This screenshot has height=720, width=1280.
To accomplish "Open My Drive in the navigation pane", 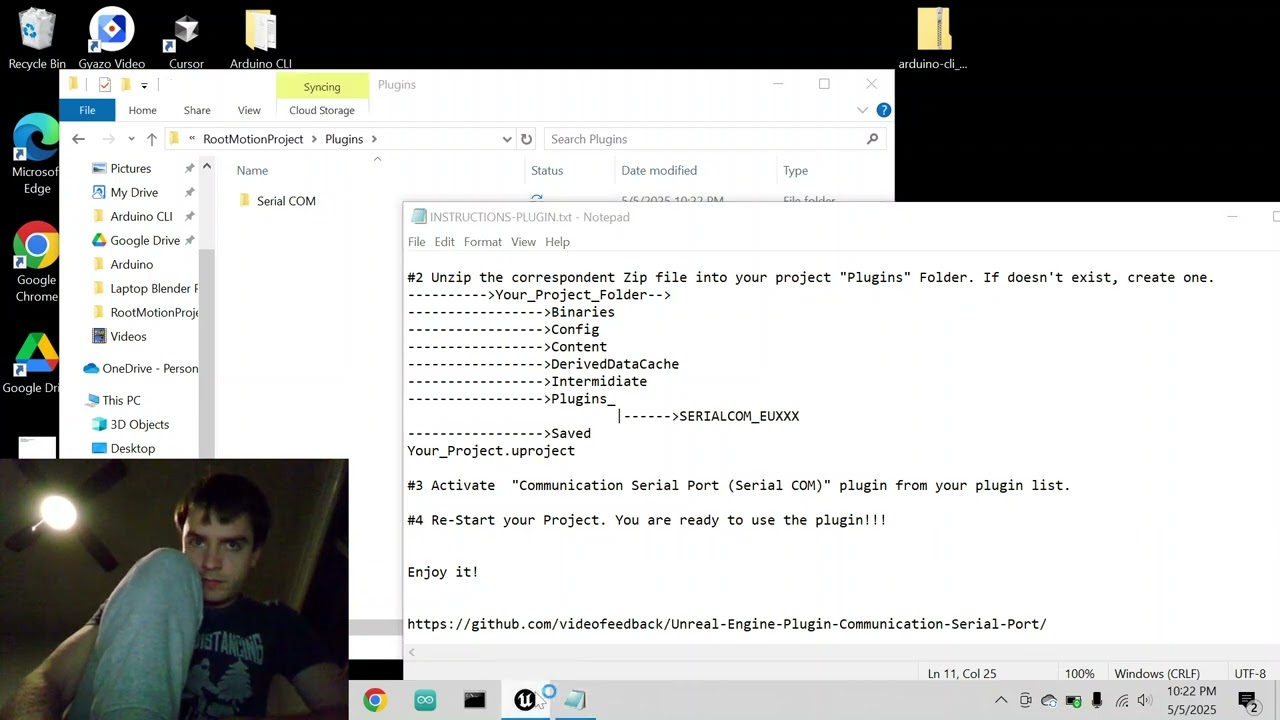I will [134, 193].
